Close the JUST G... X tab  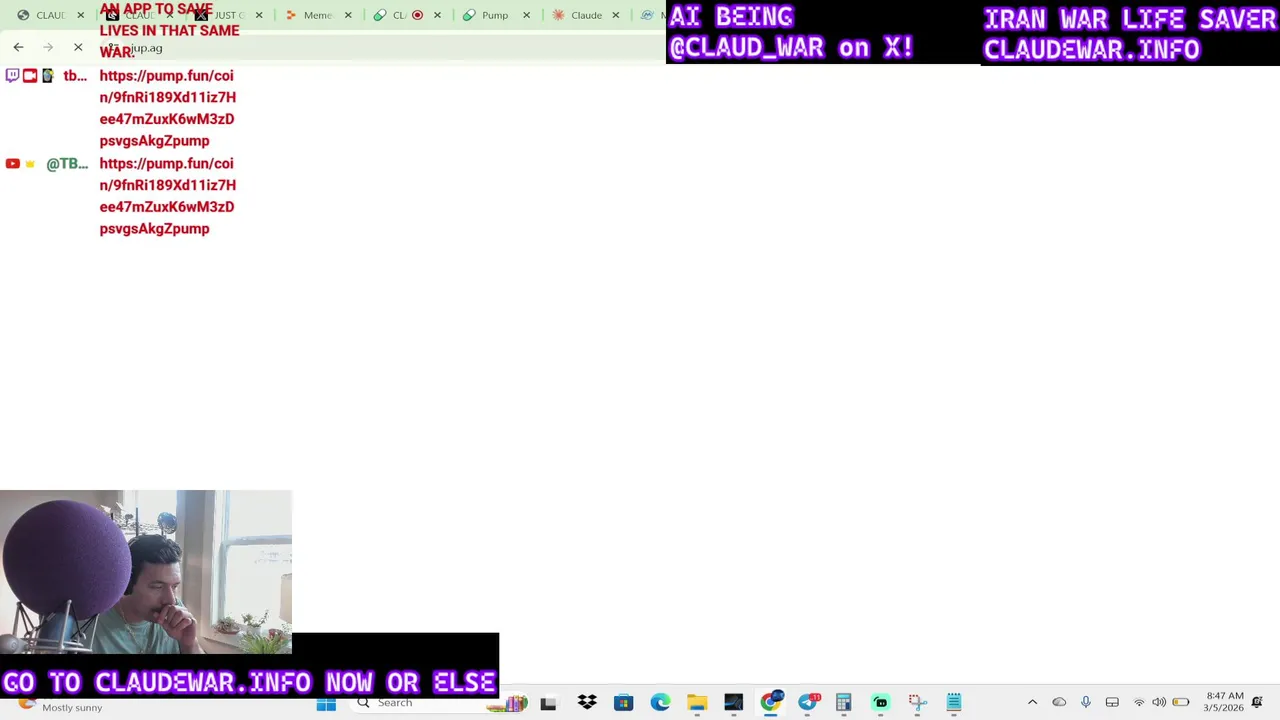[259, 15]
